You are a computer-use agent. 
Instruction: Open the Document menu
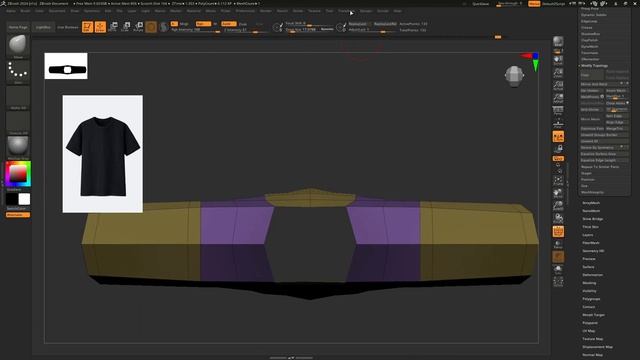(57, 11)
